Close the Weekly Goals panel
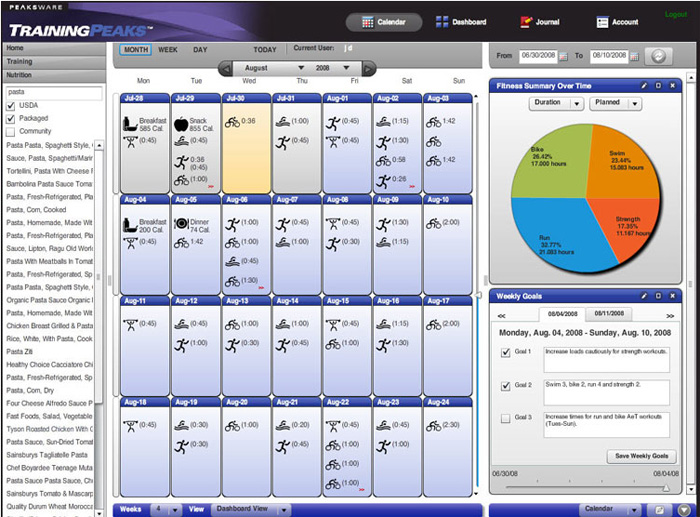Screen dimensions: 700x517 [x=673, y=296]
